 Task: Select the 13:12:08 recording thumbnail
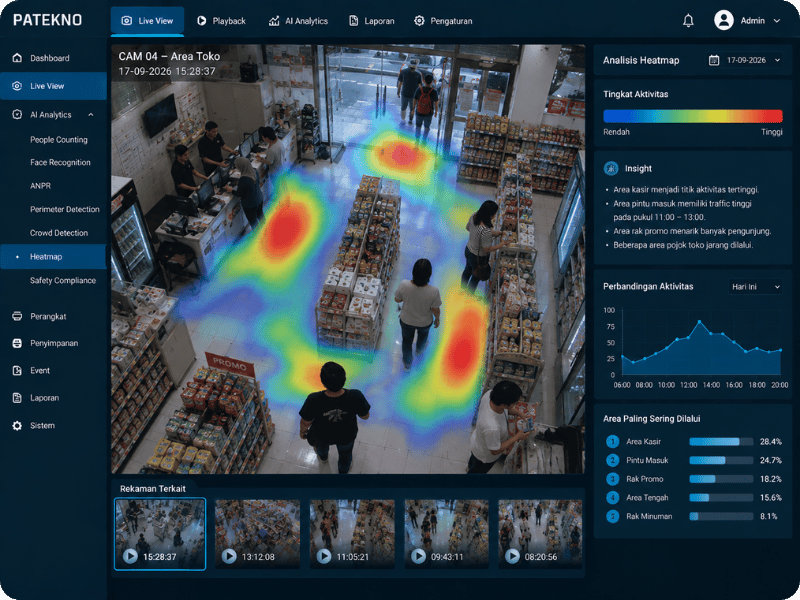pos(257,534)
